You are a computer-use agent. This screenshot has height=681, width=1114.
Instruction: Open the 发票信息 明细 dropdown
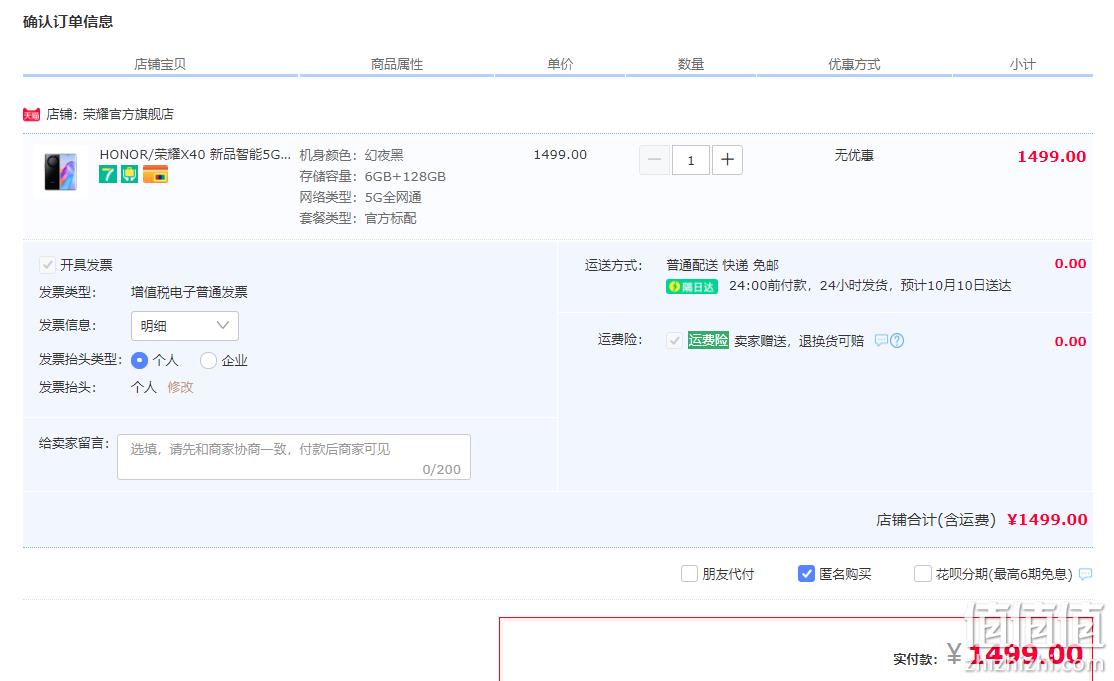coord(185,326)
